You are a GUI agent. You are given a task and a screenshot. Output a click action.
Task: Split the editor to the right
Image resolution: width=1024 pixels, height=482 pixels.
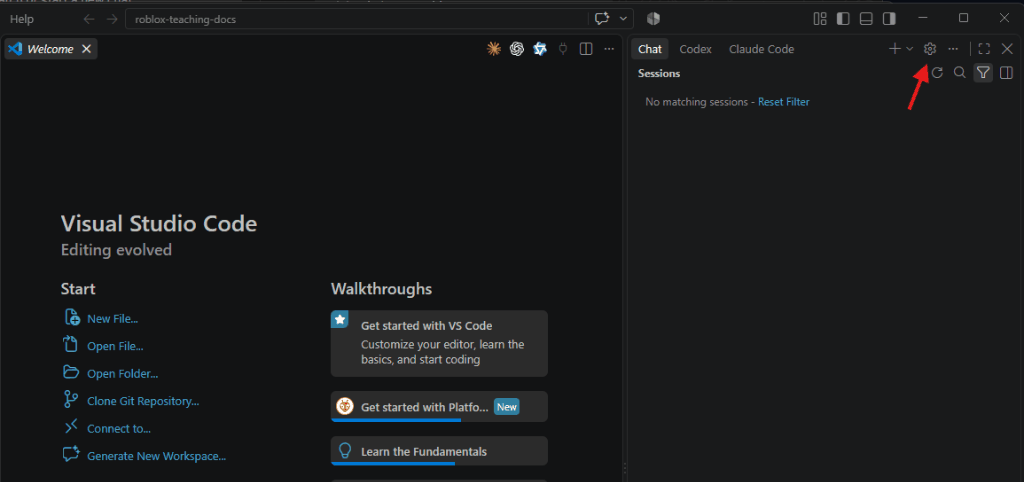click(x=586, y=49)
